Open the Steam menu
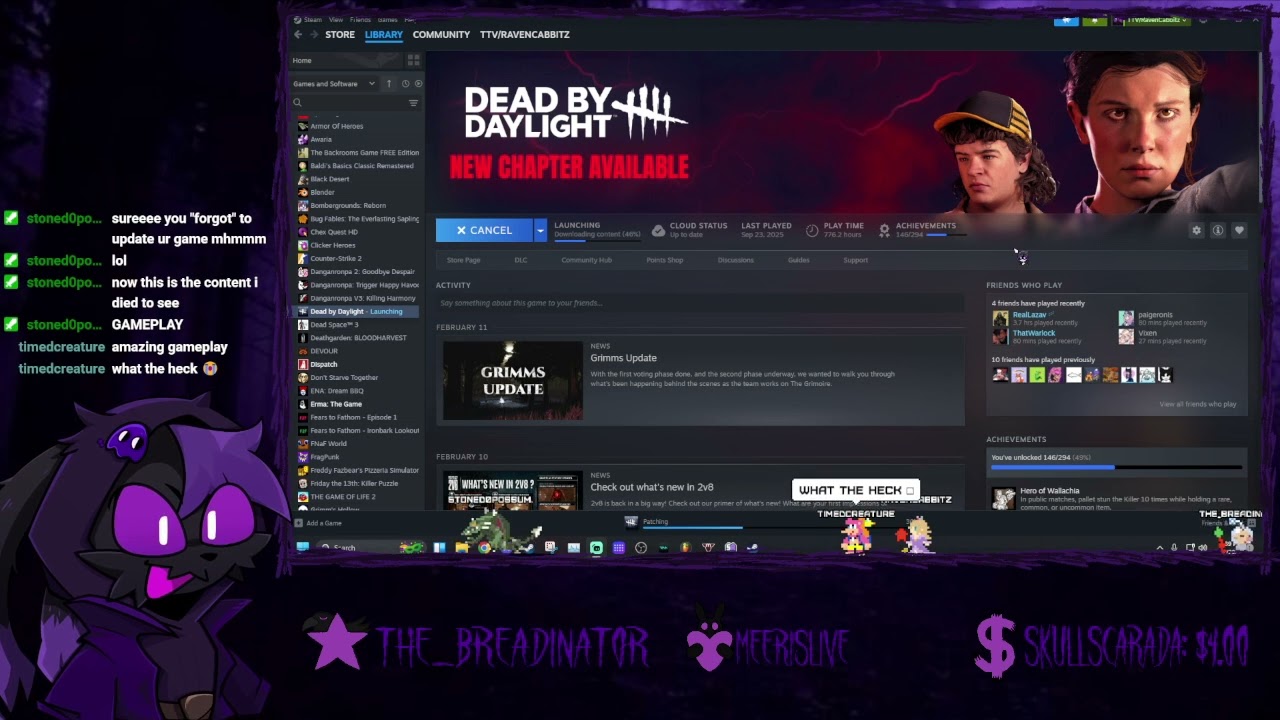1280x720 pixels. coord(312,20)
